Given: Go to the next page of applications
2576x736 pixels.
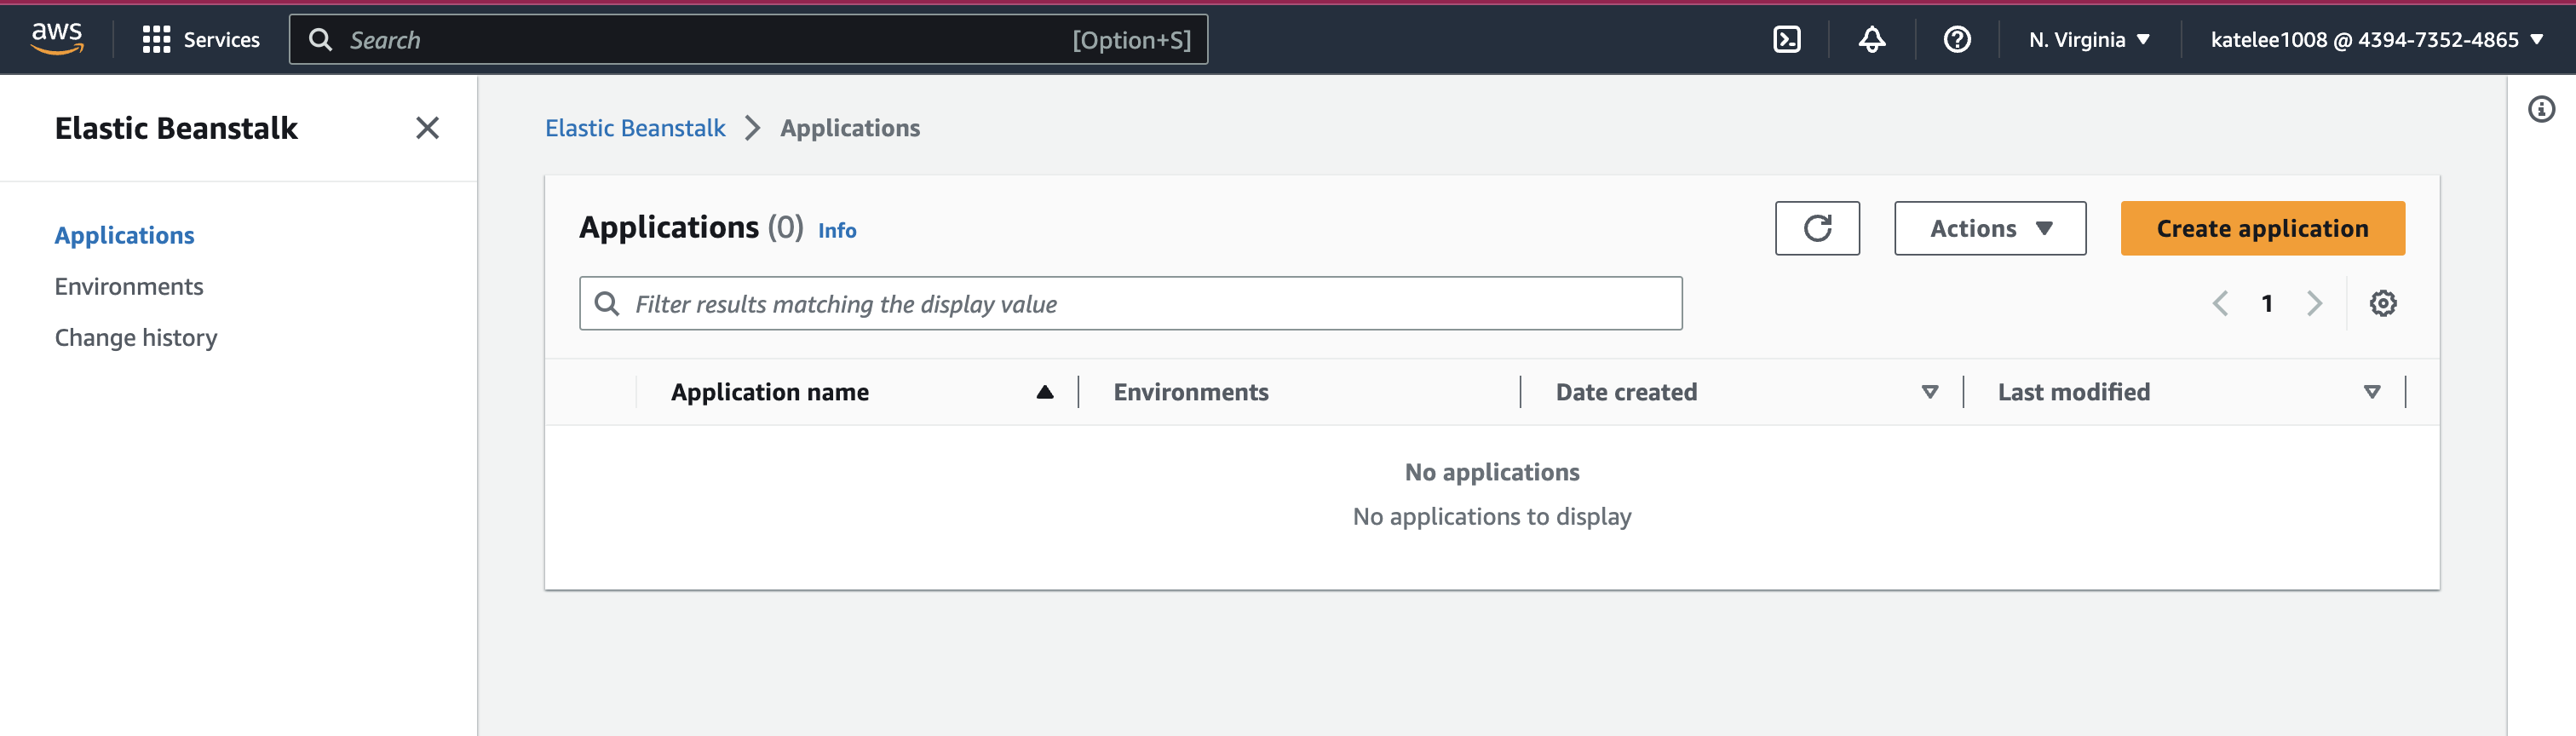Looking at the screenshot, I should [x=2314, y=303].
